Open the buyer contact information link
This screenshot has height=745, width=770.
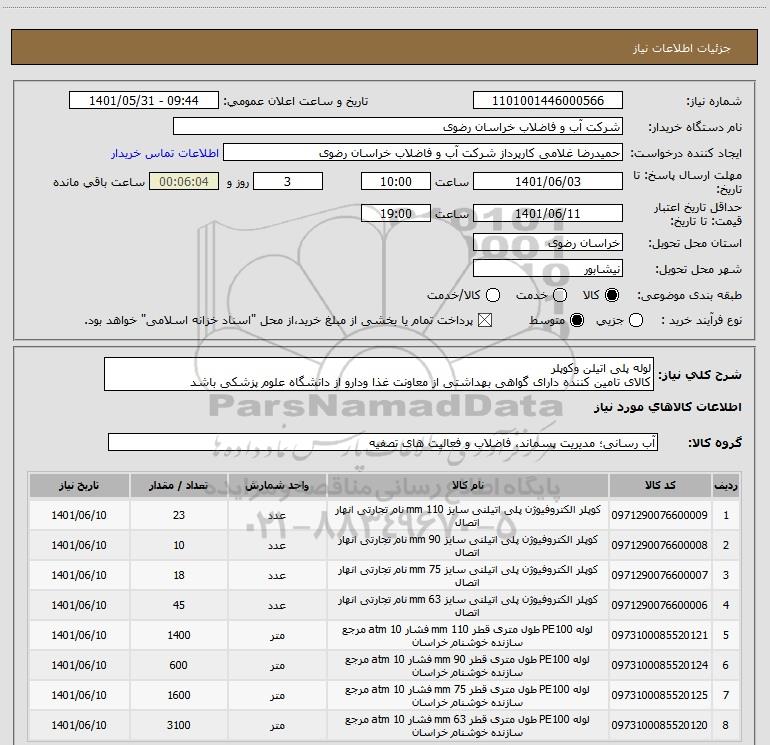click(x=165, y=153)
